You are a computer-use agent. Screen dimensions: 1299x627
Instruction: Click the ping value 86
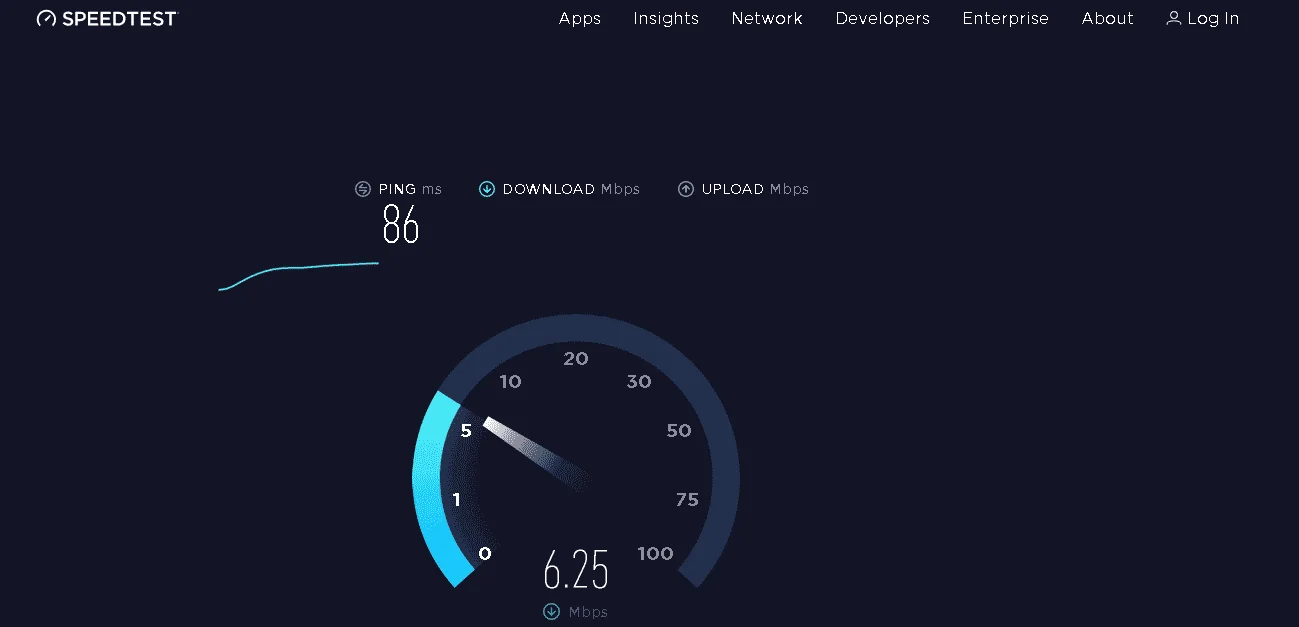[x=401, y=224]
